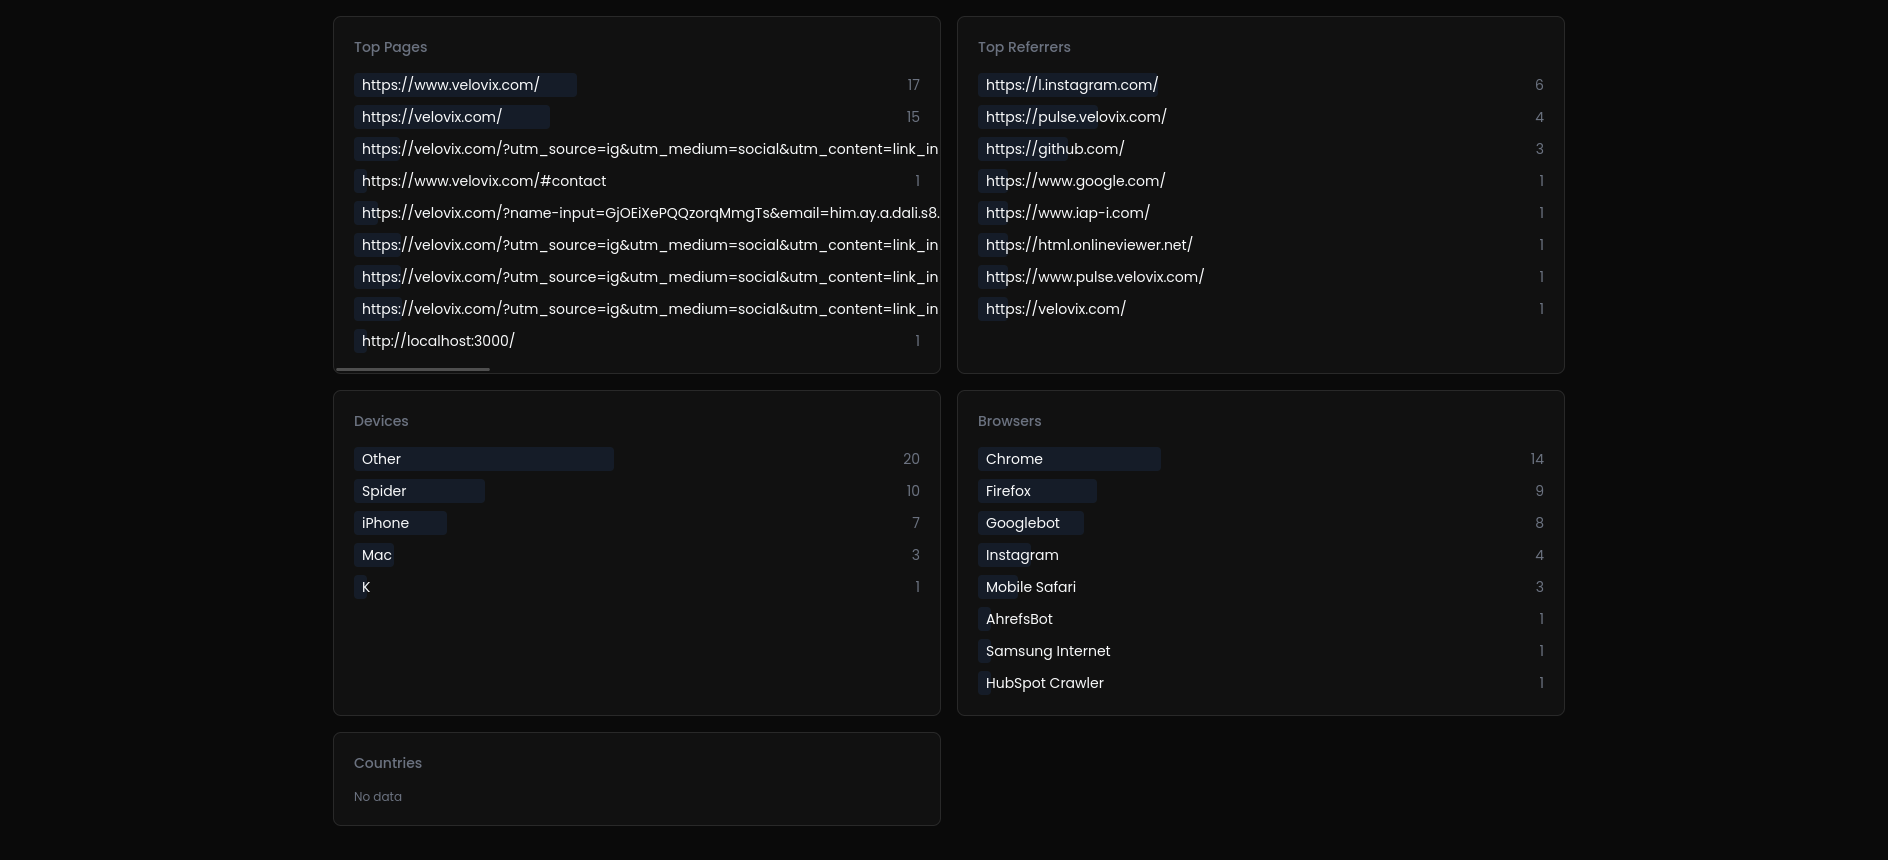
Task: Click the HubSpot Crawler browser row
Action: tap(1260, 683)
